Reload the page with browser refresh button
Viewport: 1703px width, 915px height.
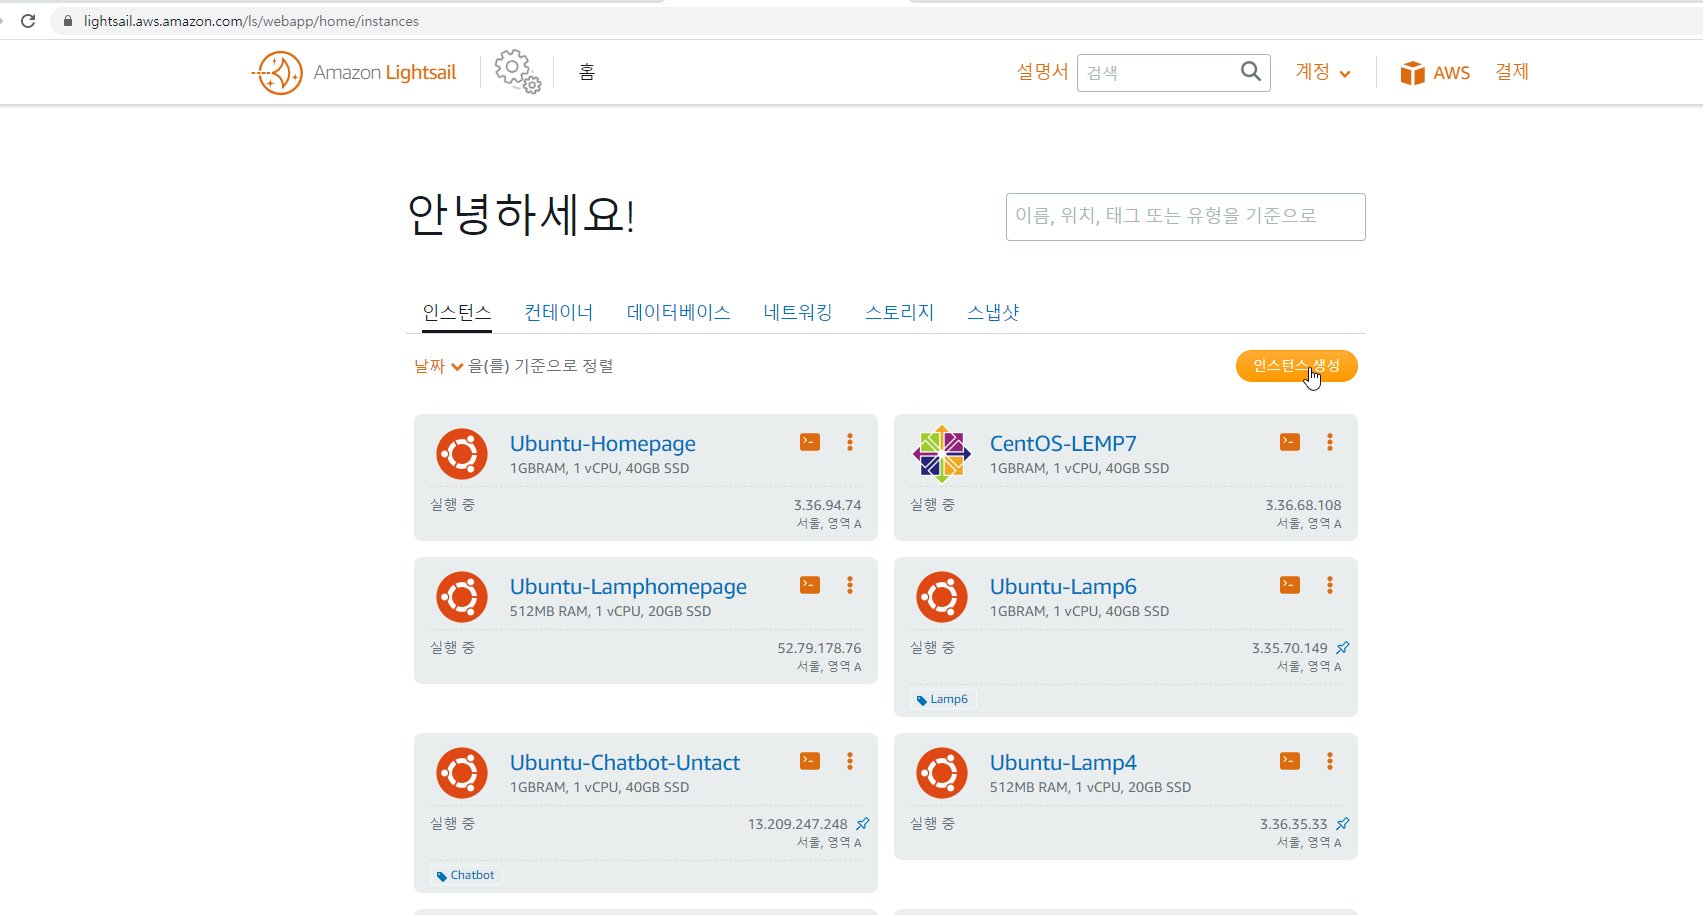tap(28, 21)
